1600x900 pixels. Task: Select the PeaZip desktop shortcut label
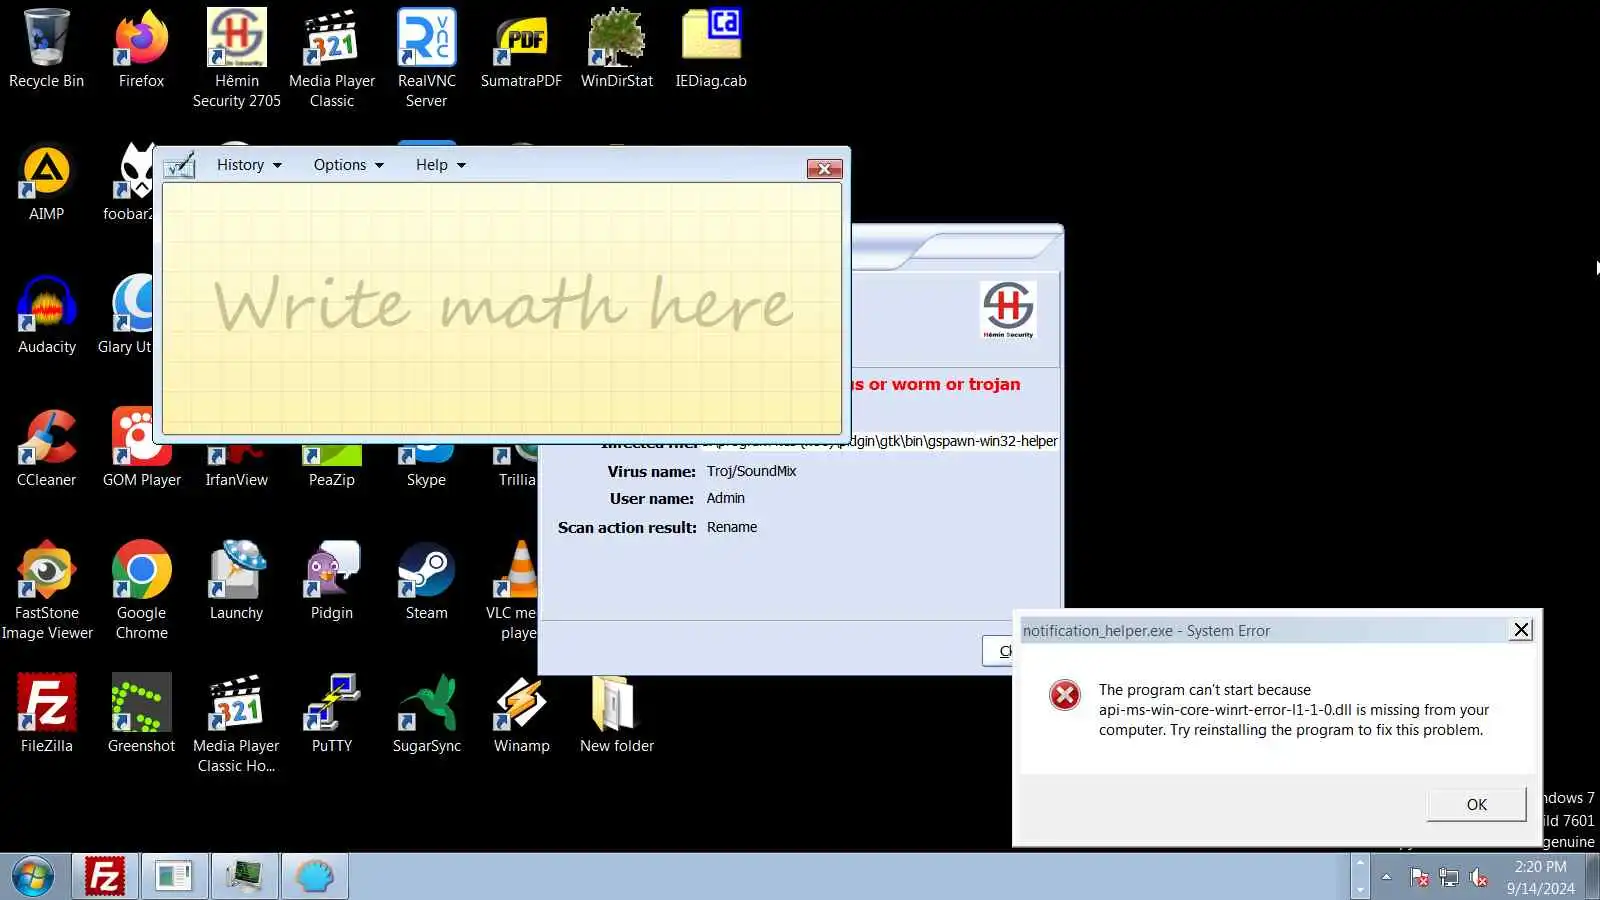pyautogui.click(x=332, y=480)
